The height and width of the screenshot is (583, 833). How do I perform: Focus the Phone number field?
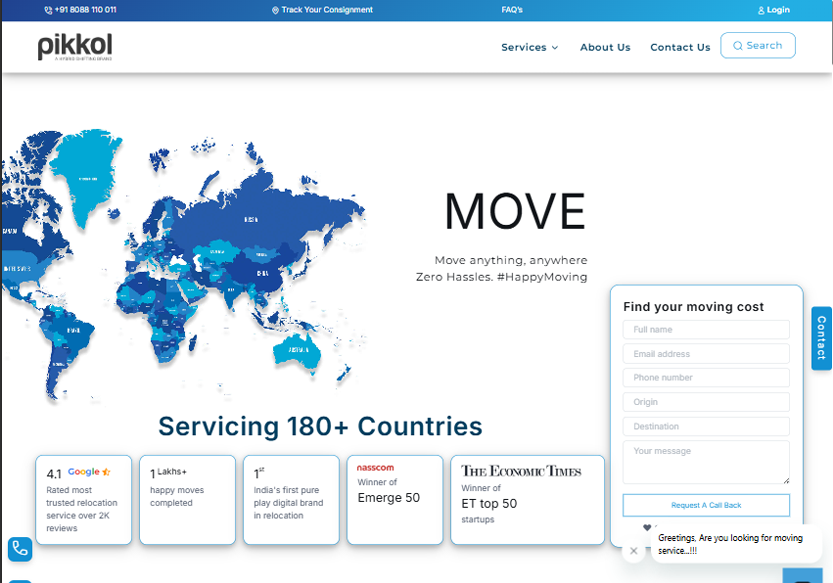coord(706,377)
